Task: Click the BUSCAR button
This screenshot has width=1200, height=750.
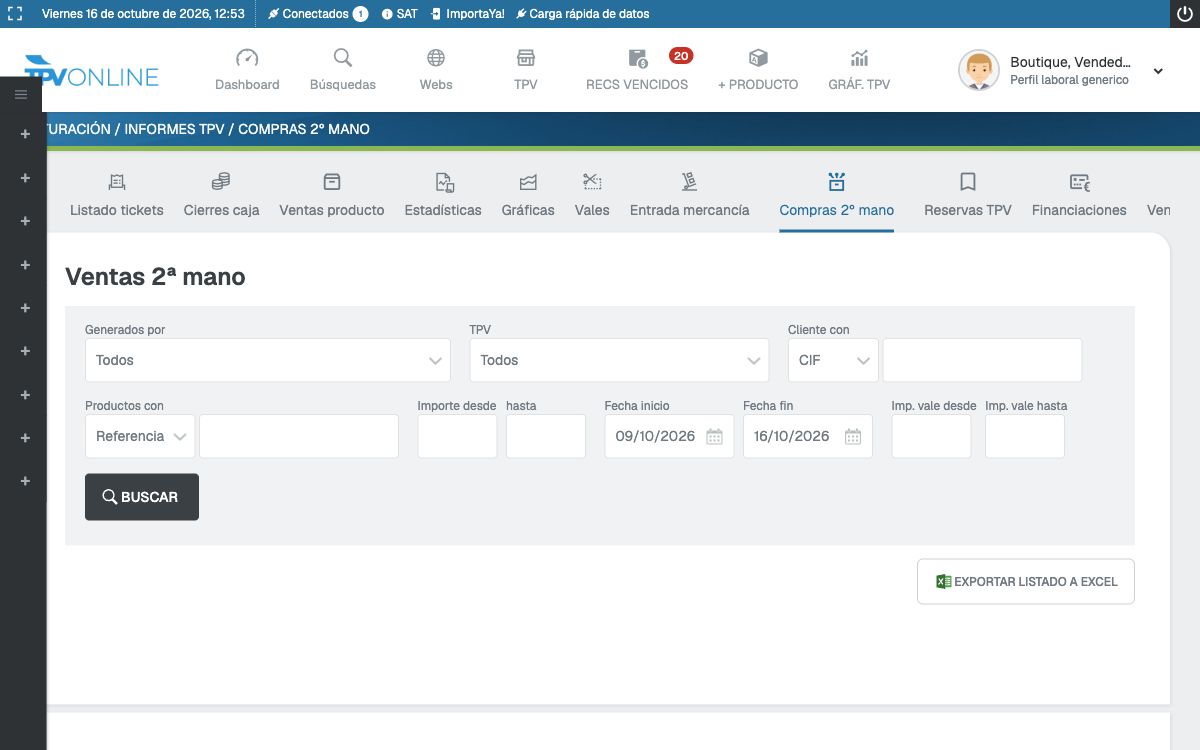Action: [x=142, y=497]
